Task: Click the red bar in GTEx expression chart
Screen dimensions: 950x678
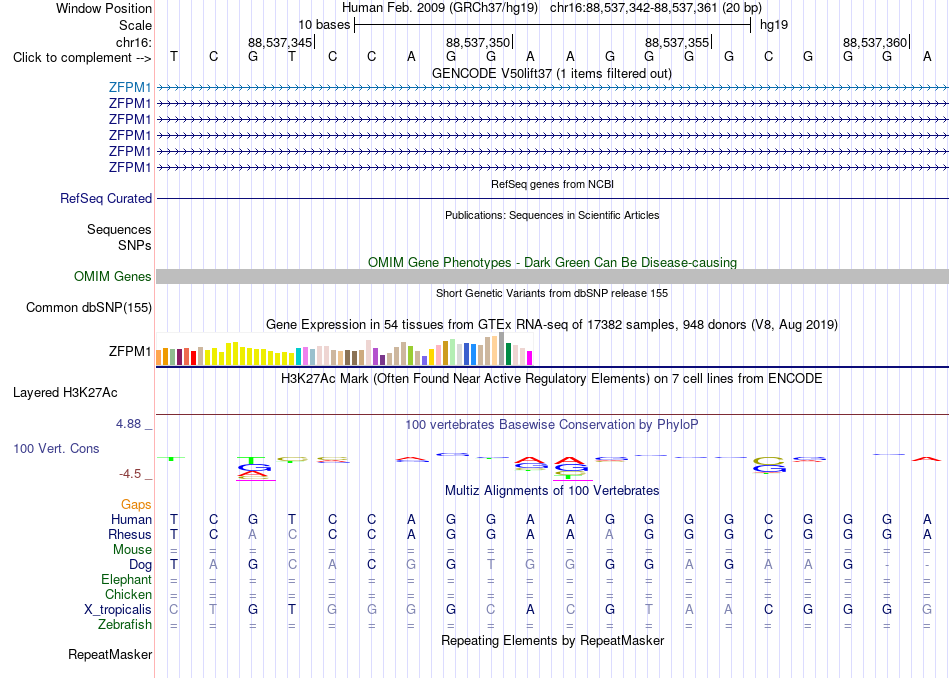Action: click(x=193, y=357)
